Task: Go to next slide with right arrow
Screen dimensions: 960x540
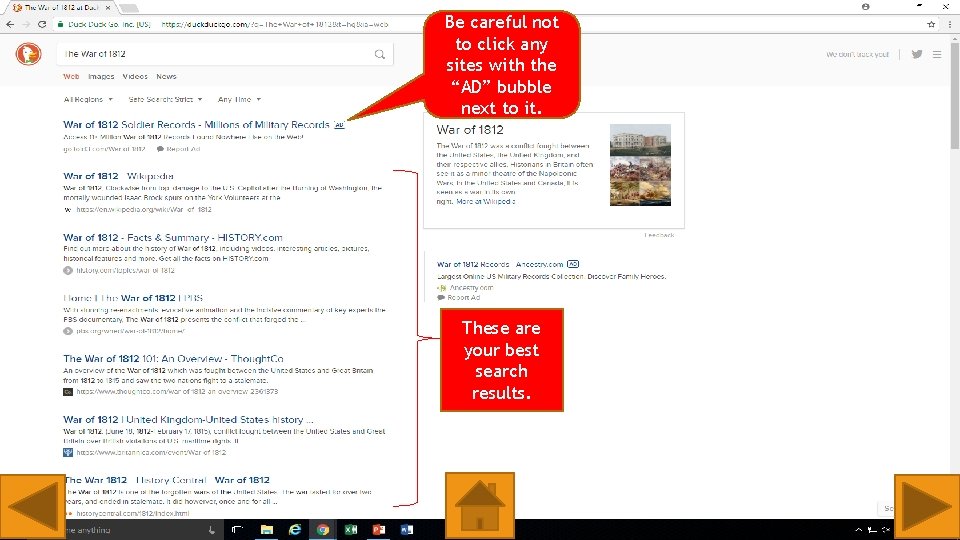Action: tap(927, 507)
